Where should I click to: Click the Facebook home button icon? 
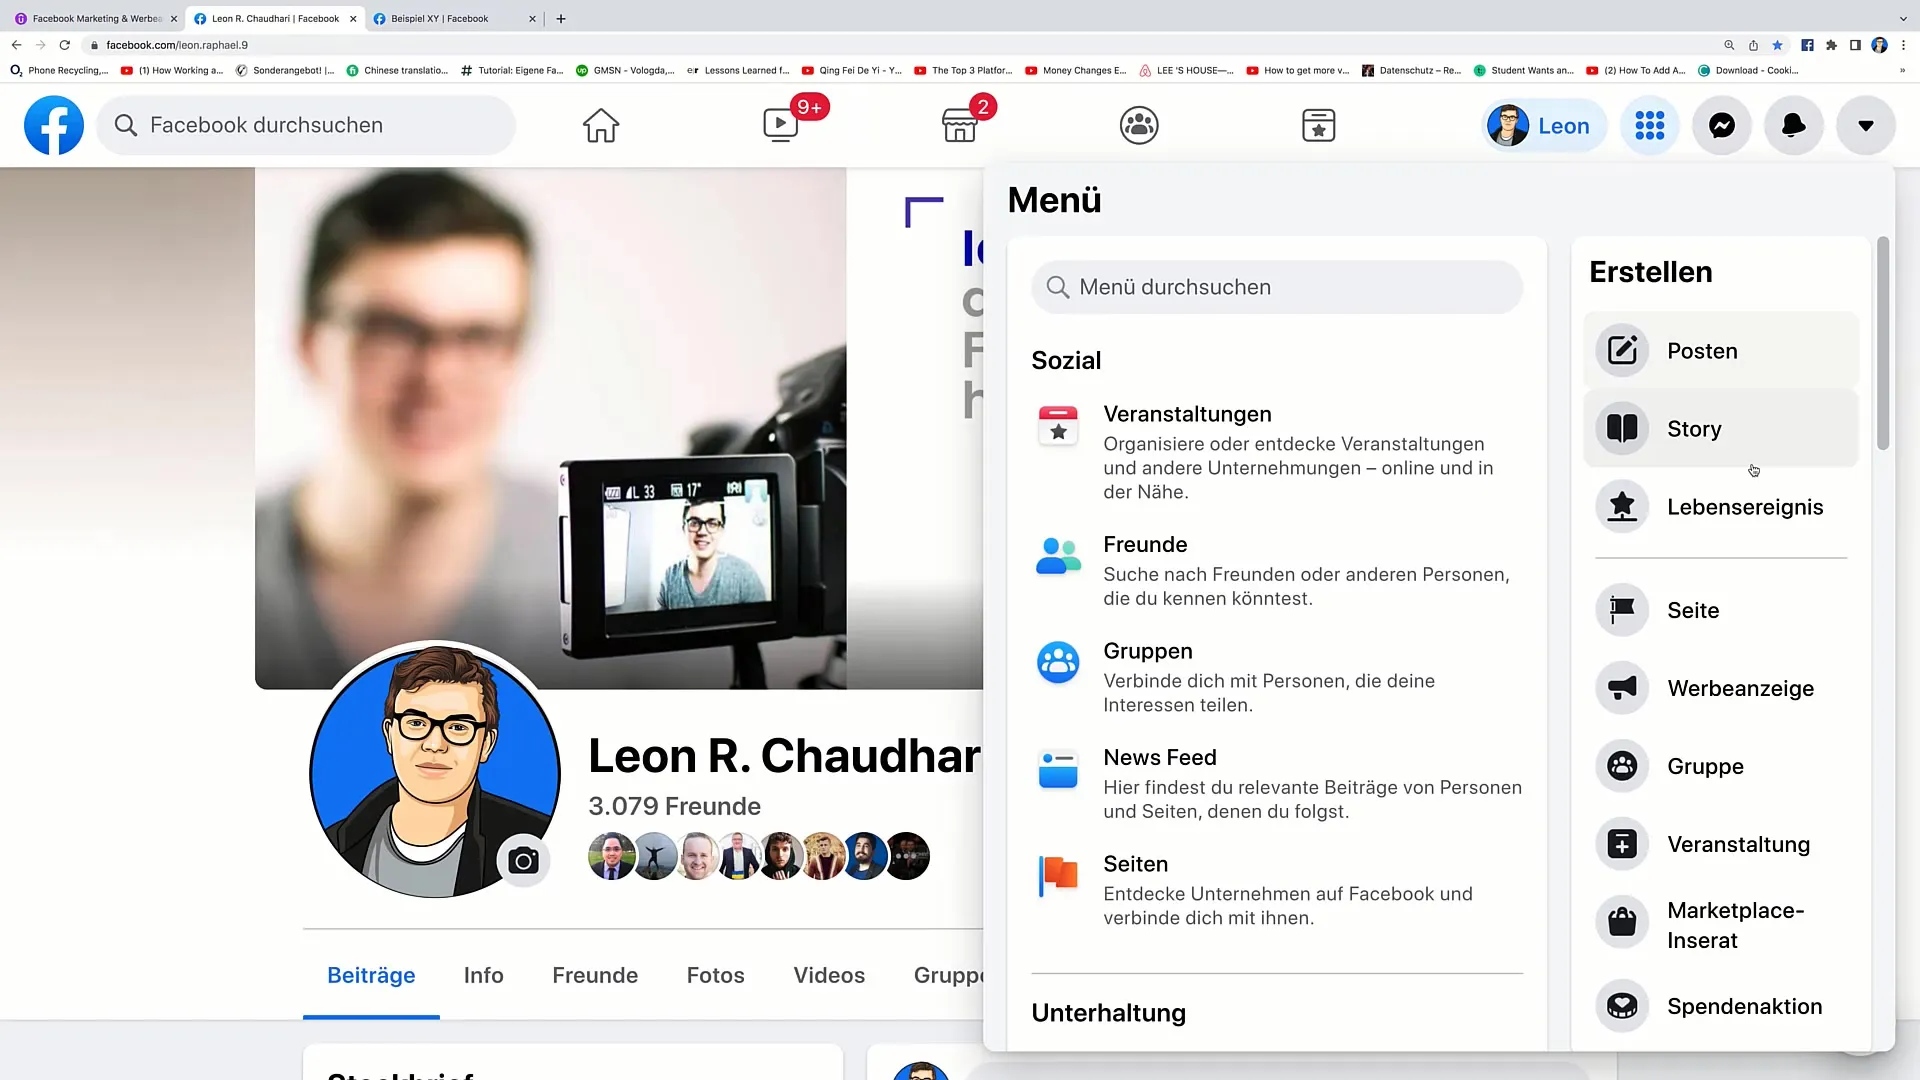pos(601,125)
